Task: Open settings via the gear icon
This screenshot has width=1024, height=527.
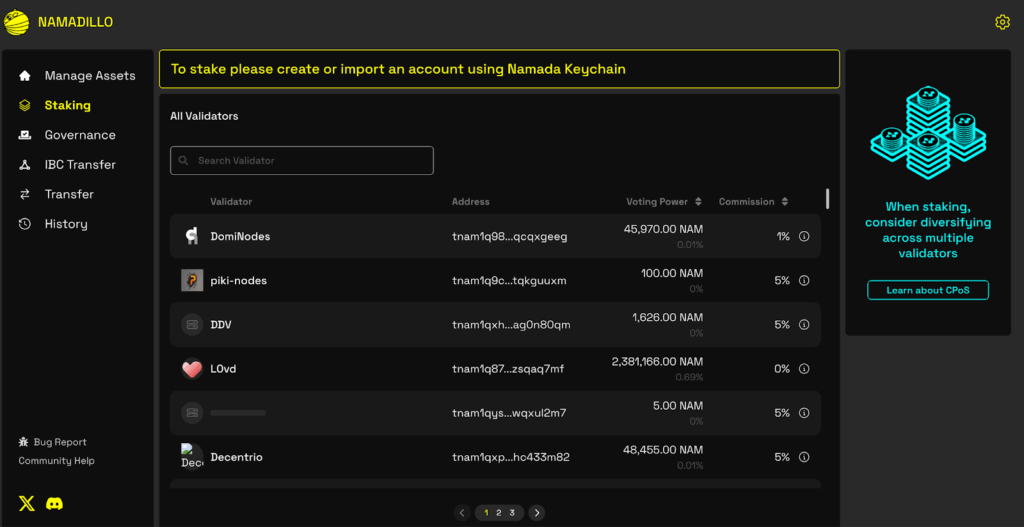Action: pyautogui.click(x=1002, y=22)
